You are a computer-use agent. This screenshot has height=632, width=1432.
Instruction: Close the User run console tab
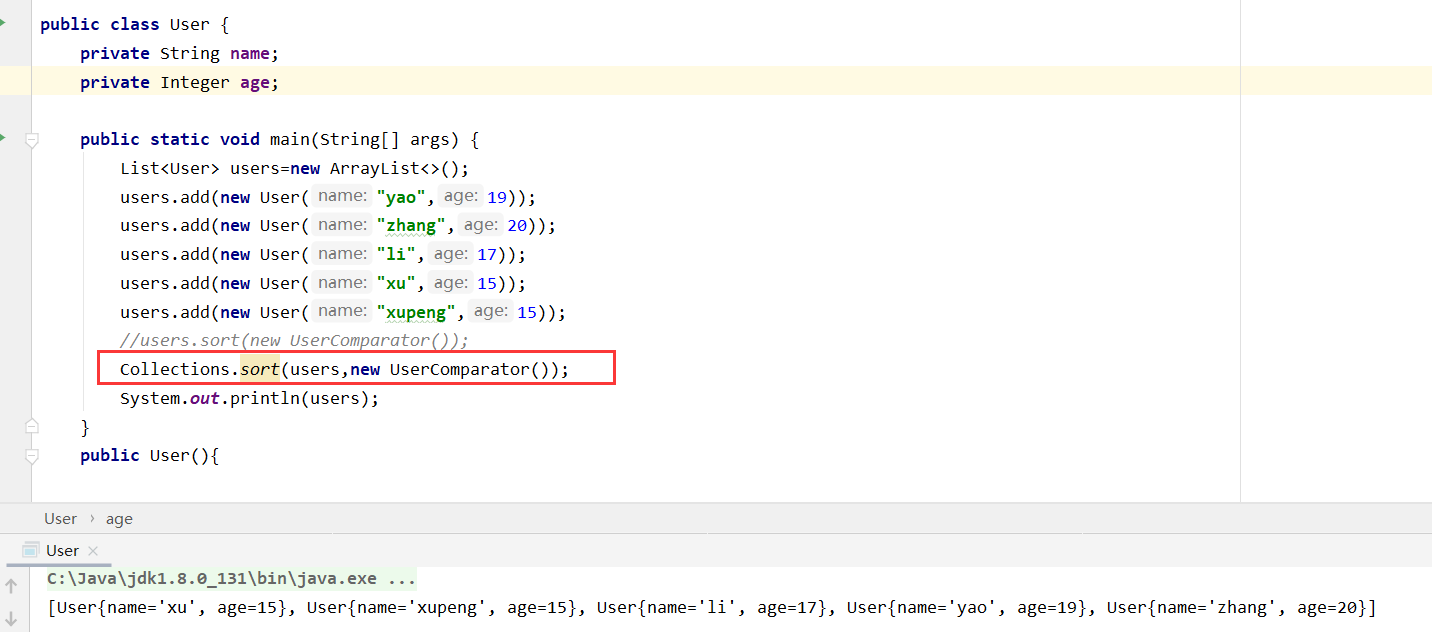[92, 550]
